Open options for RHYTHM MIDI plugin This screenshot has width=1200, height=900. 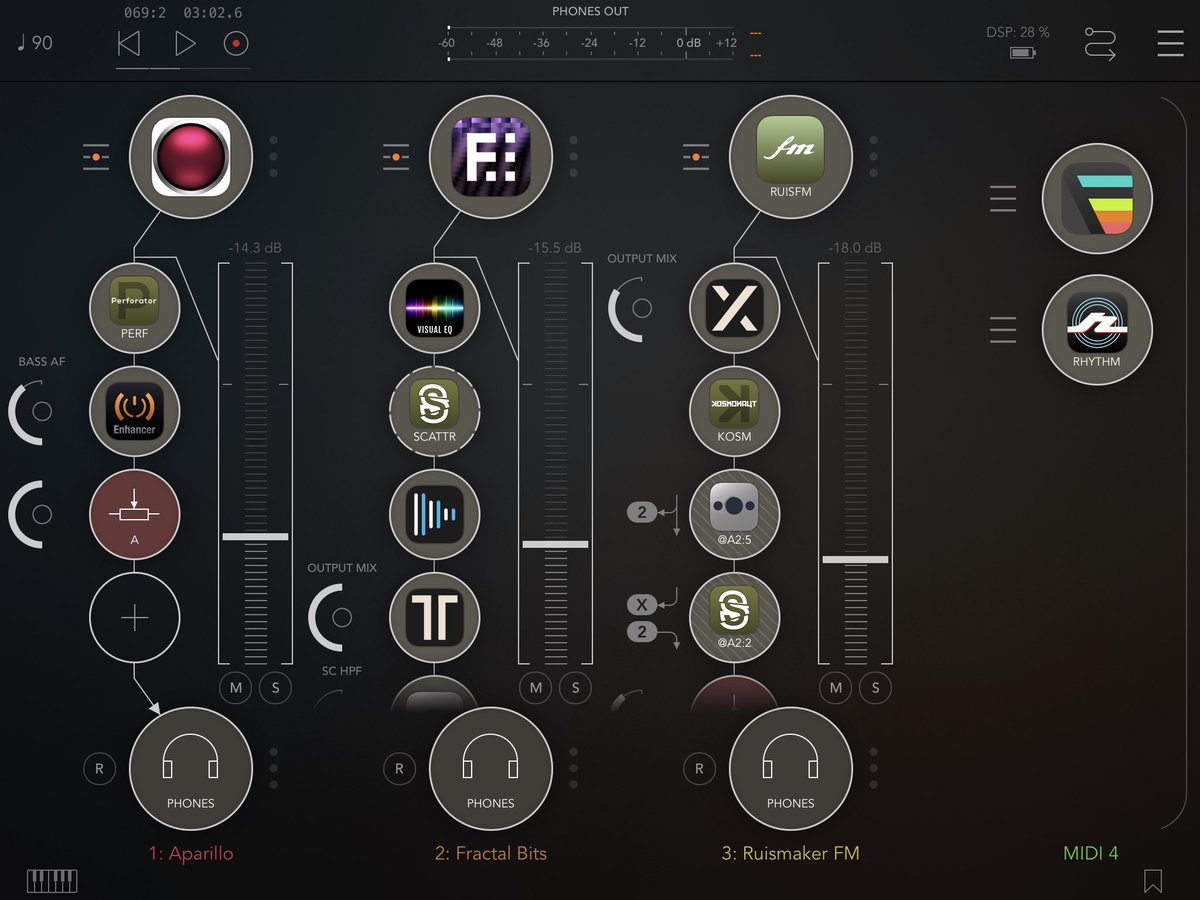[x=1003, y=329]
